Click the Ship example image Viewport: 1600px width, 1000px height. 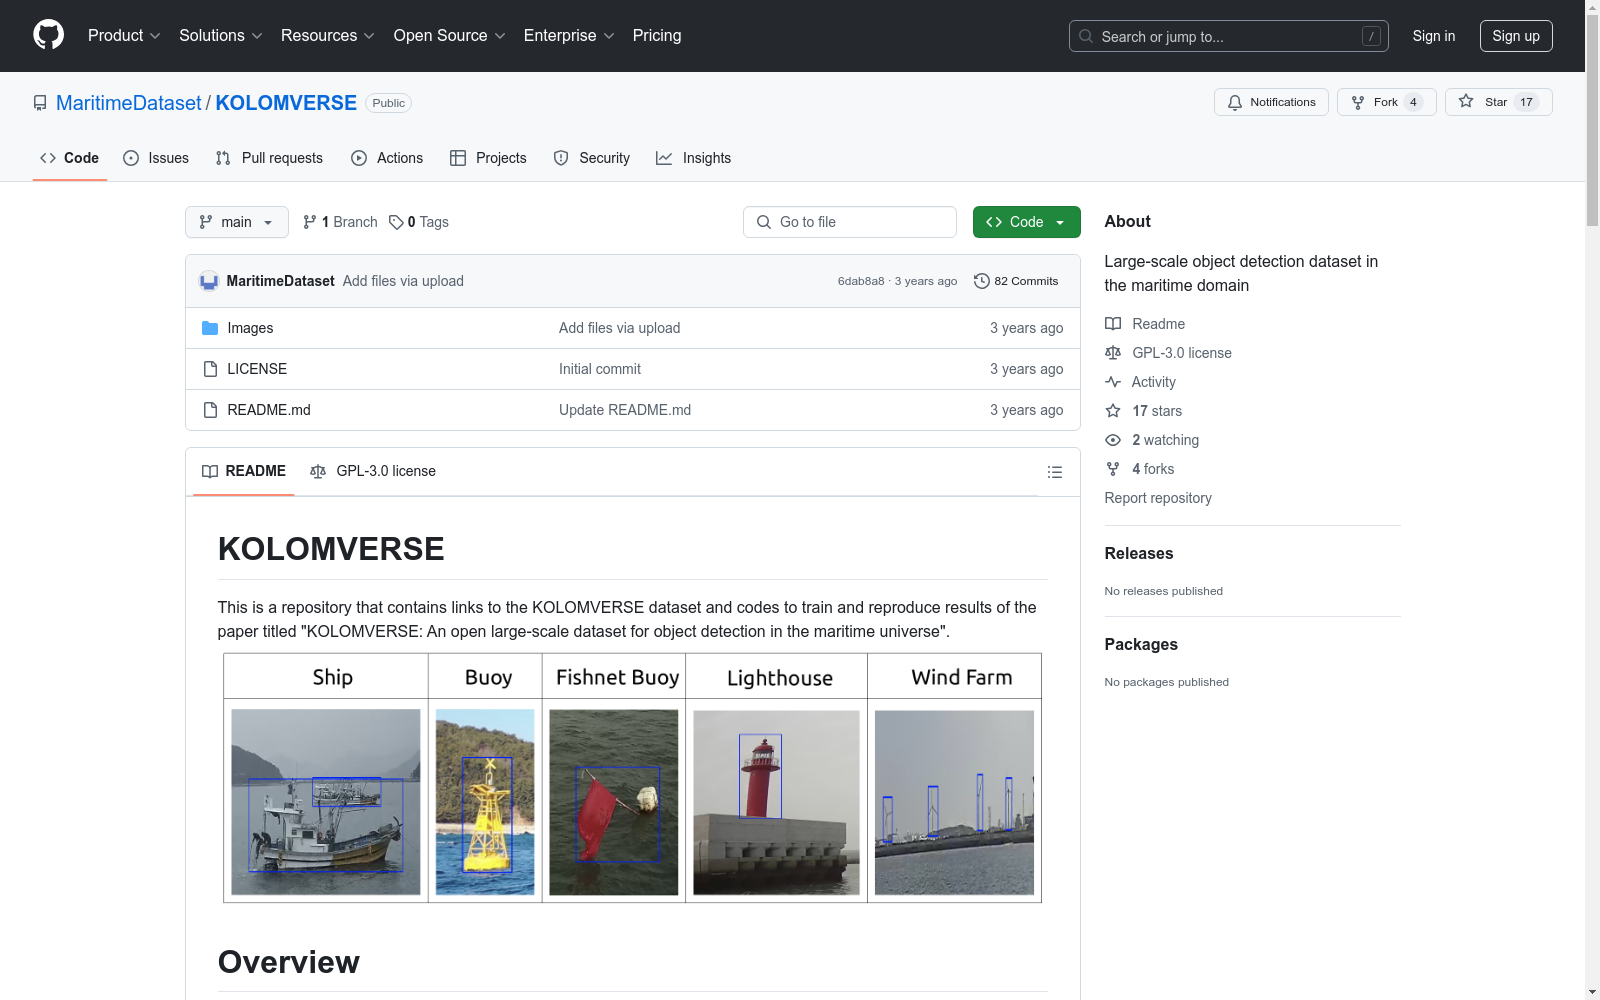tap(326, 802)
